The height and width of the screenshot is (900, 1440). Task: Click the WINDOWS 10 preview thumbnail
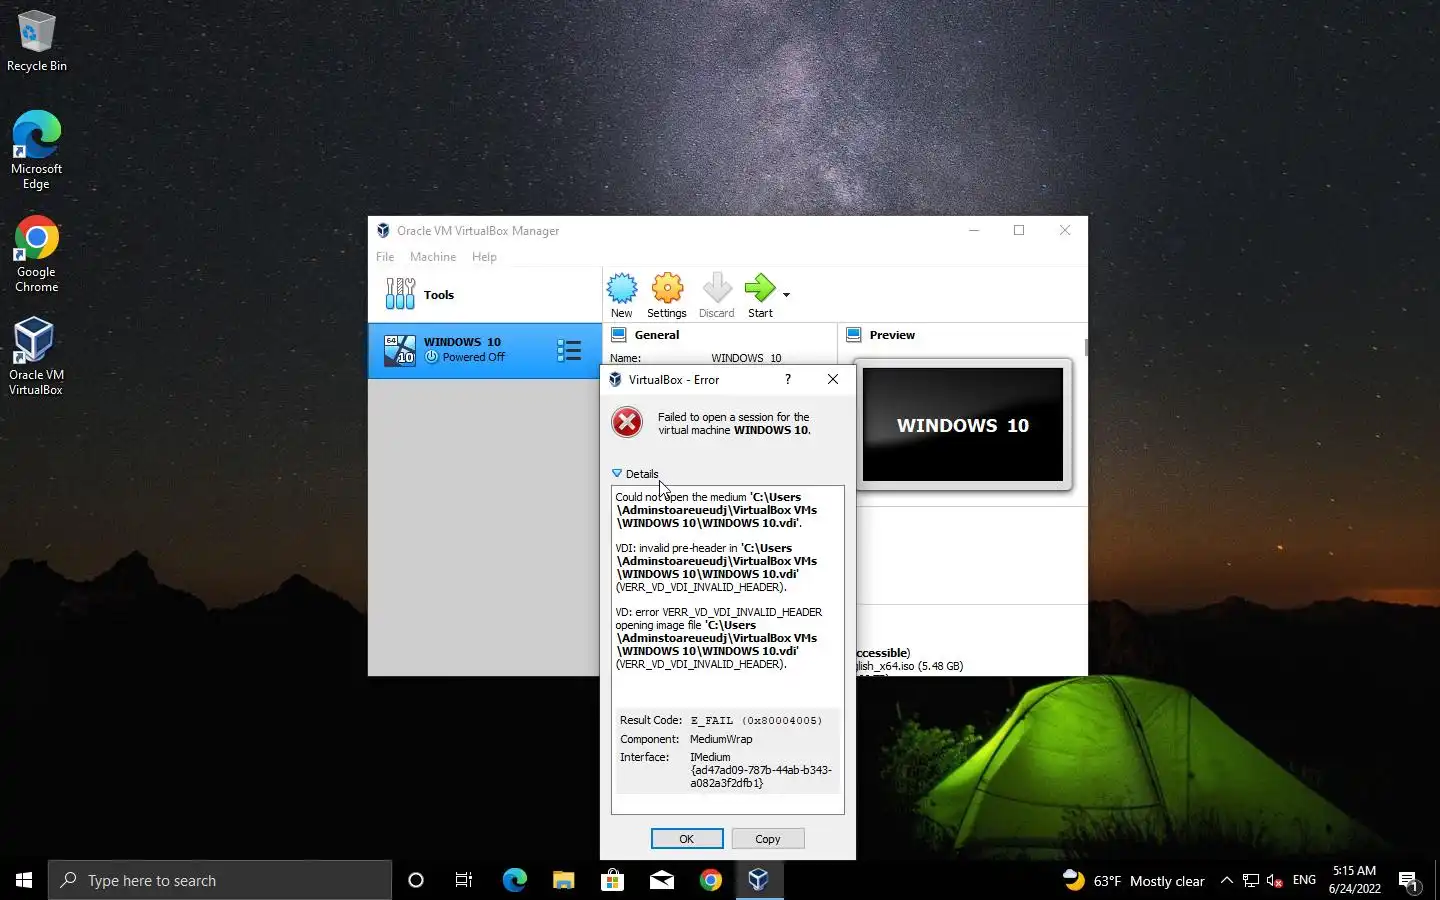(963, 425)
